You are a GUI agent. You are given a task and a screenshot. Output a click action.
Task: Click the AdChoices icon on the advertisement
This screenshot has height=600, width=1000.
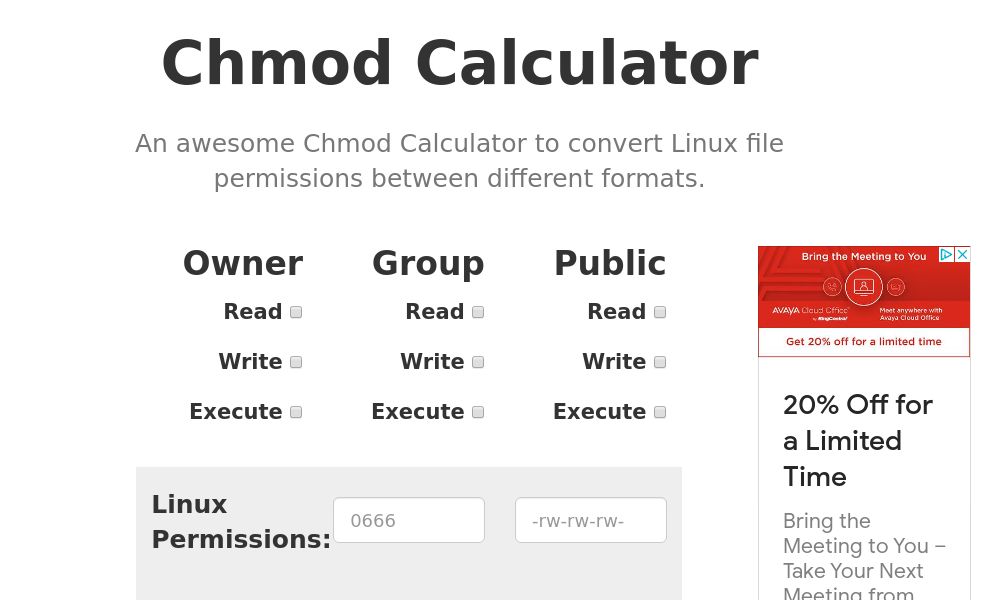[x=947, y=254]
